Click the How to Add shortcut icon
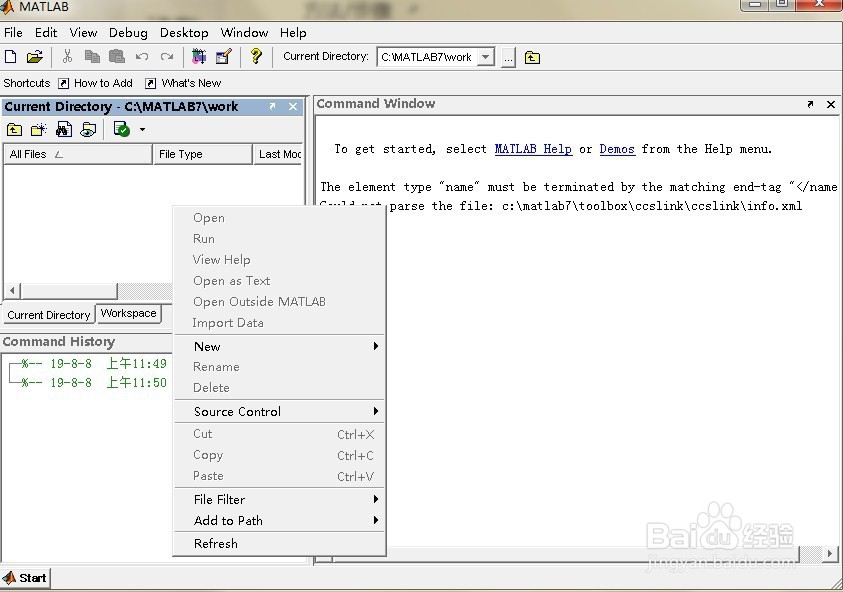 click(63, 83)
